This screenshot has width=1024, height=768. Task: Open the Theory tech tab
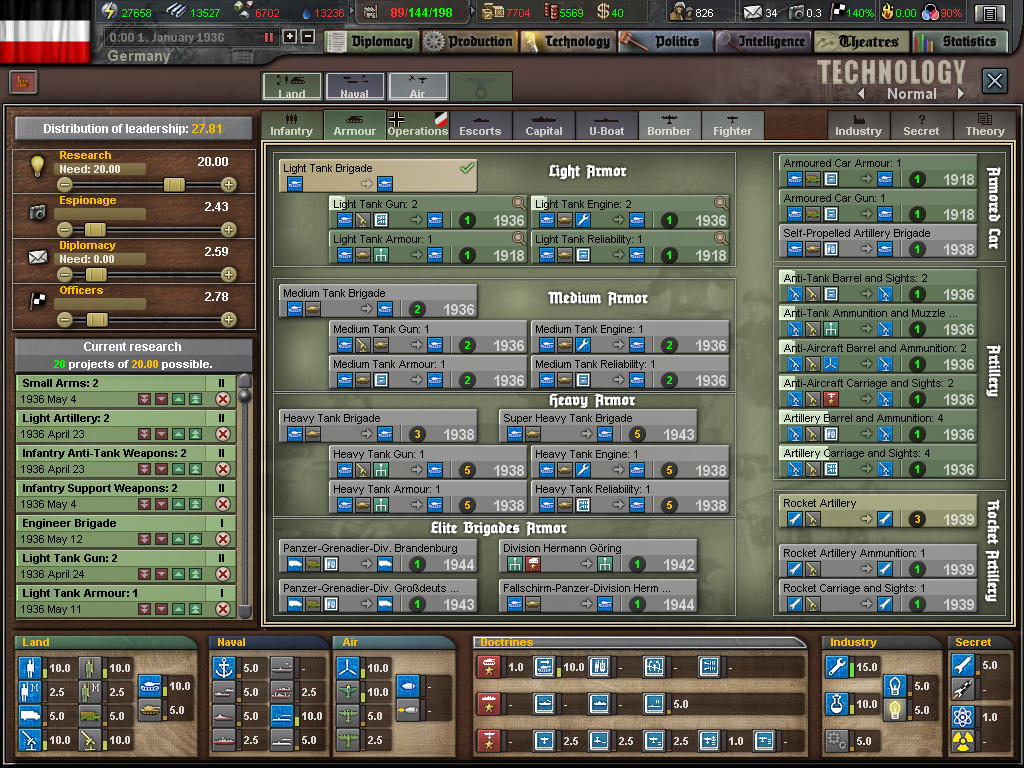click(984, 125)
